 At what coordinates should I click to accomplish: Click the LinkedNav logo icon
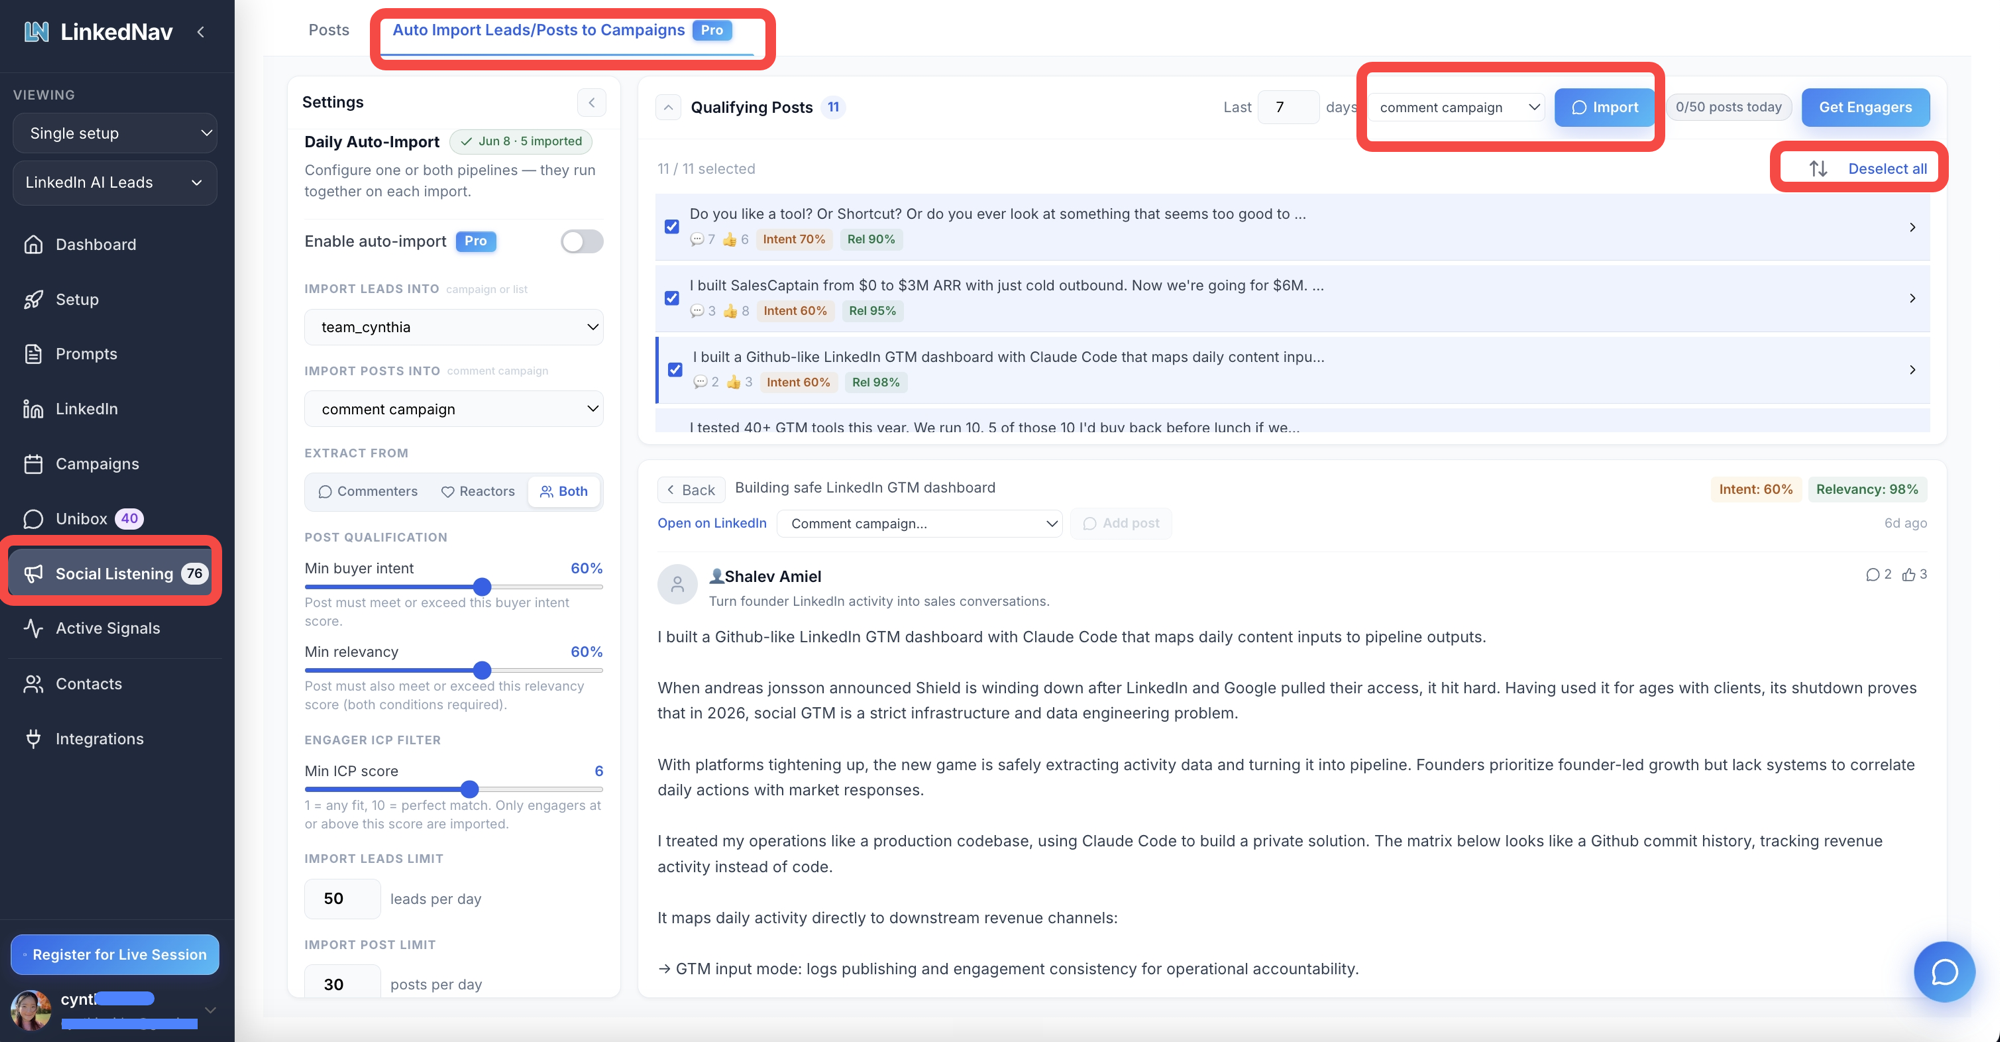click(x=37, y=32)
